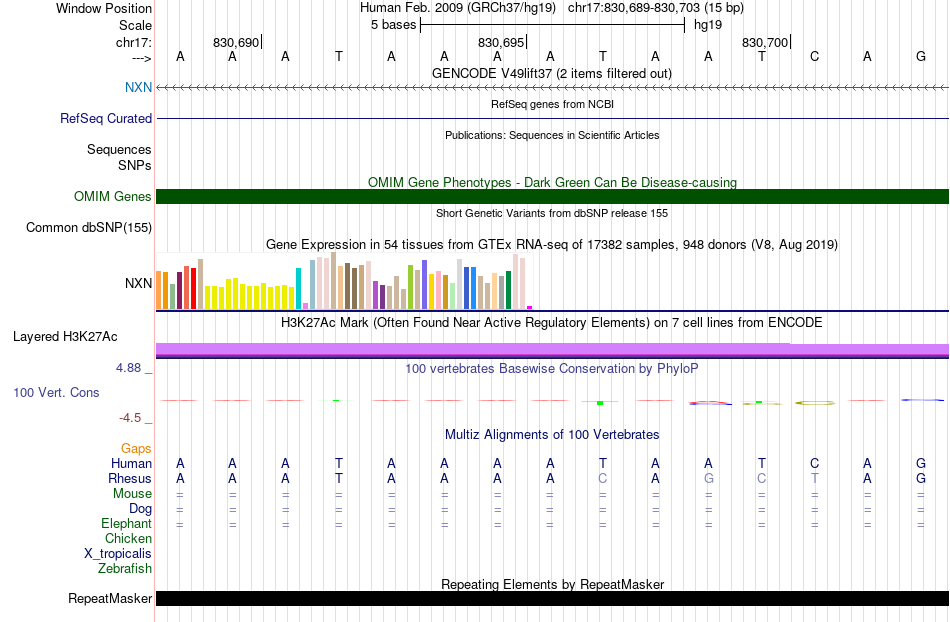Click the bright cyan bar in the GTEx chart
950x622 pixels.
pos(298,289)
